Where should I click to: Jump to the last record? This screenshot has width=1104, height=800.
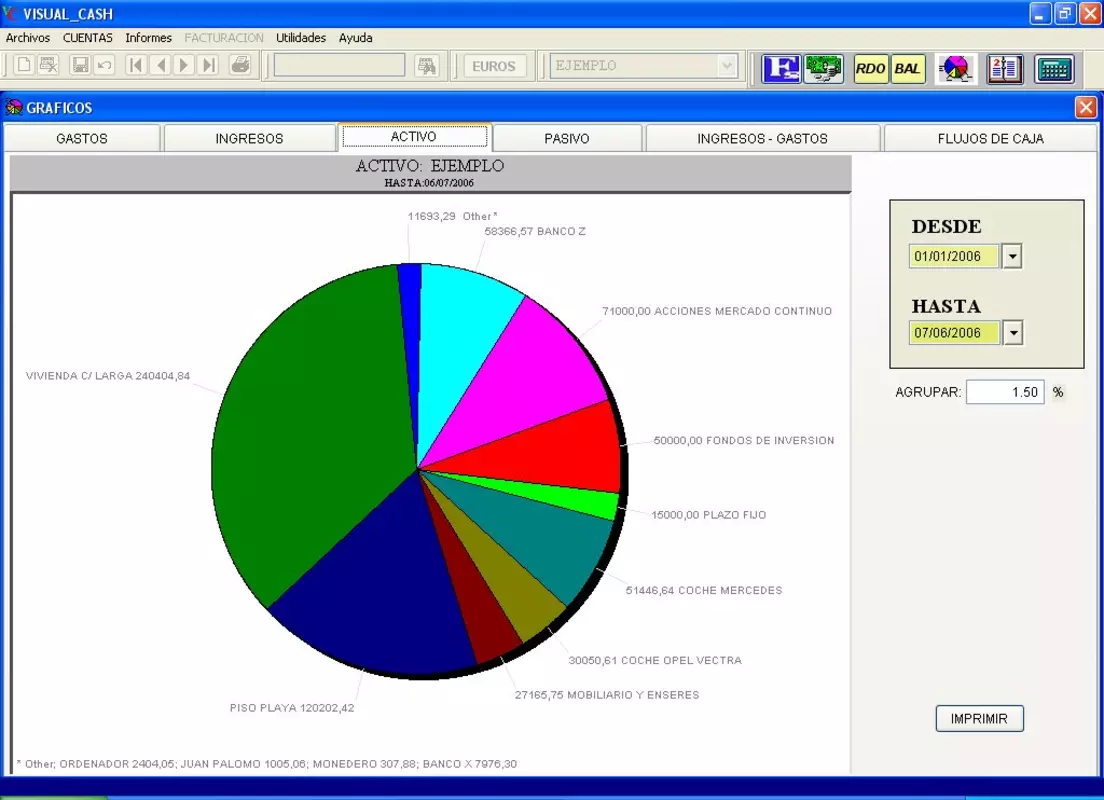click(208, 65)
